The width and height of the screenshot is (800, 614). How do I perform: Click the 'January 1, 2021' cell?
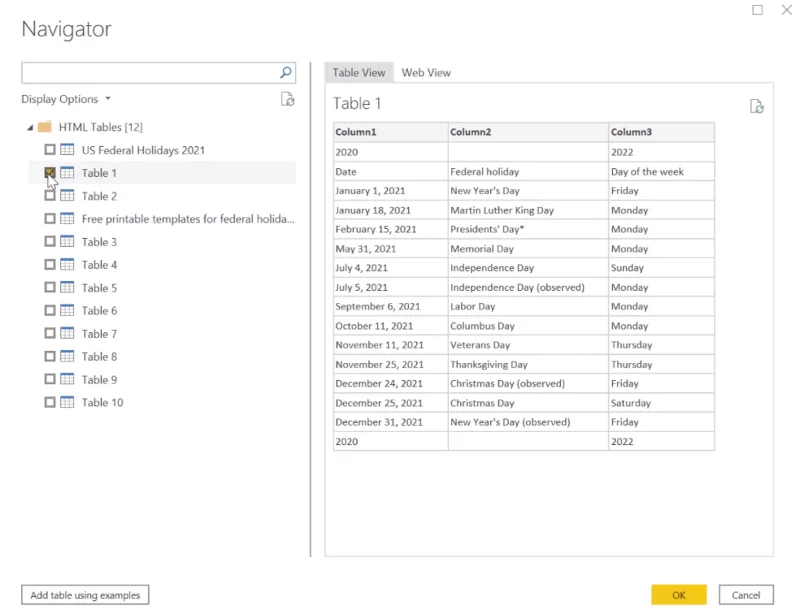coord(391,191)
